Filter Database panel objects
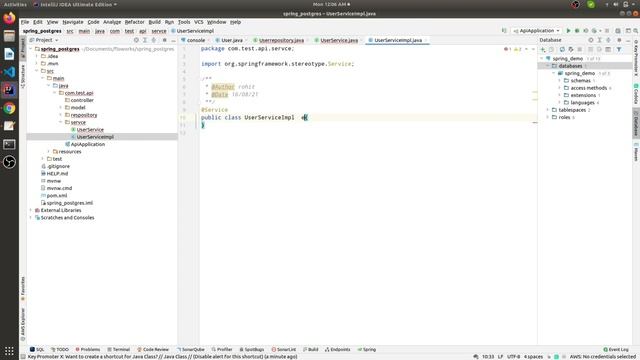The height and width of the screenshot is (360, 640). [x=619, y=49]
